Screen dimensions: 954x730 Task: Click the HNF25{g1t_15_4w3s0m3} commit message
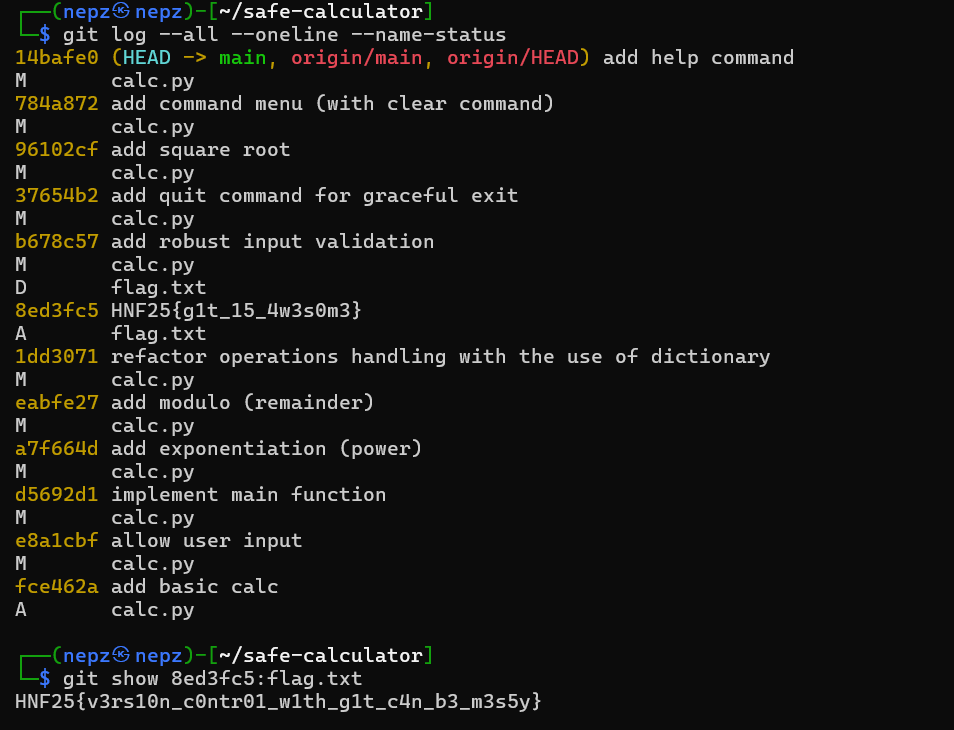tap(236, 311)
